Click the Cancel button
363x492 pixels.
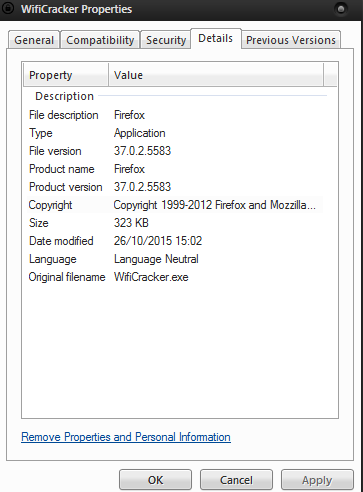[236, 480]
